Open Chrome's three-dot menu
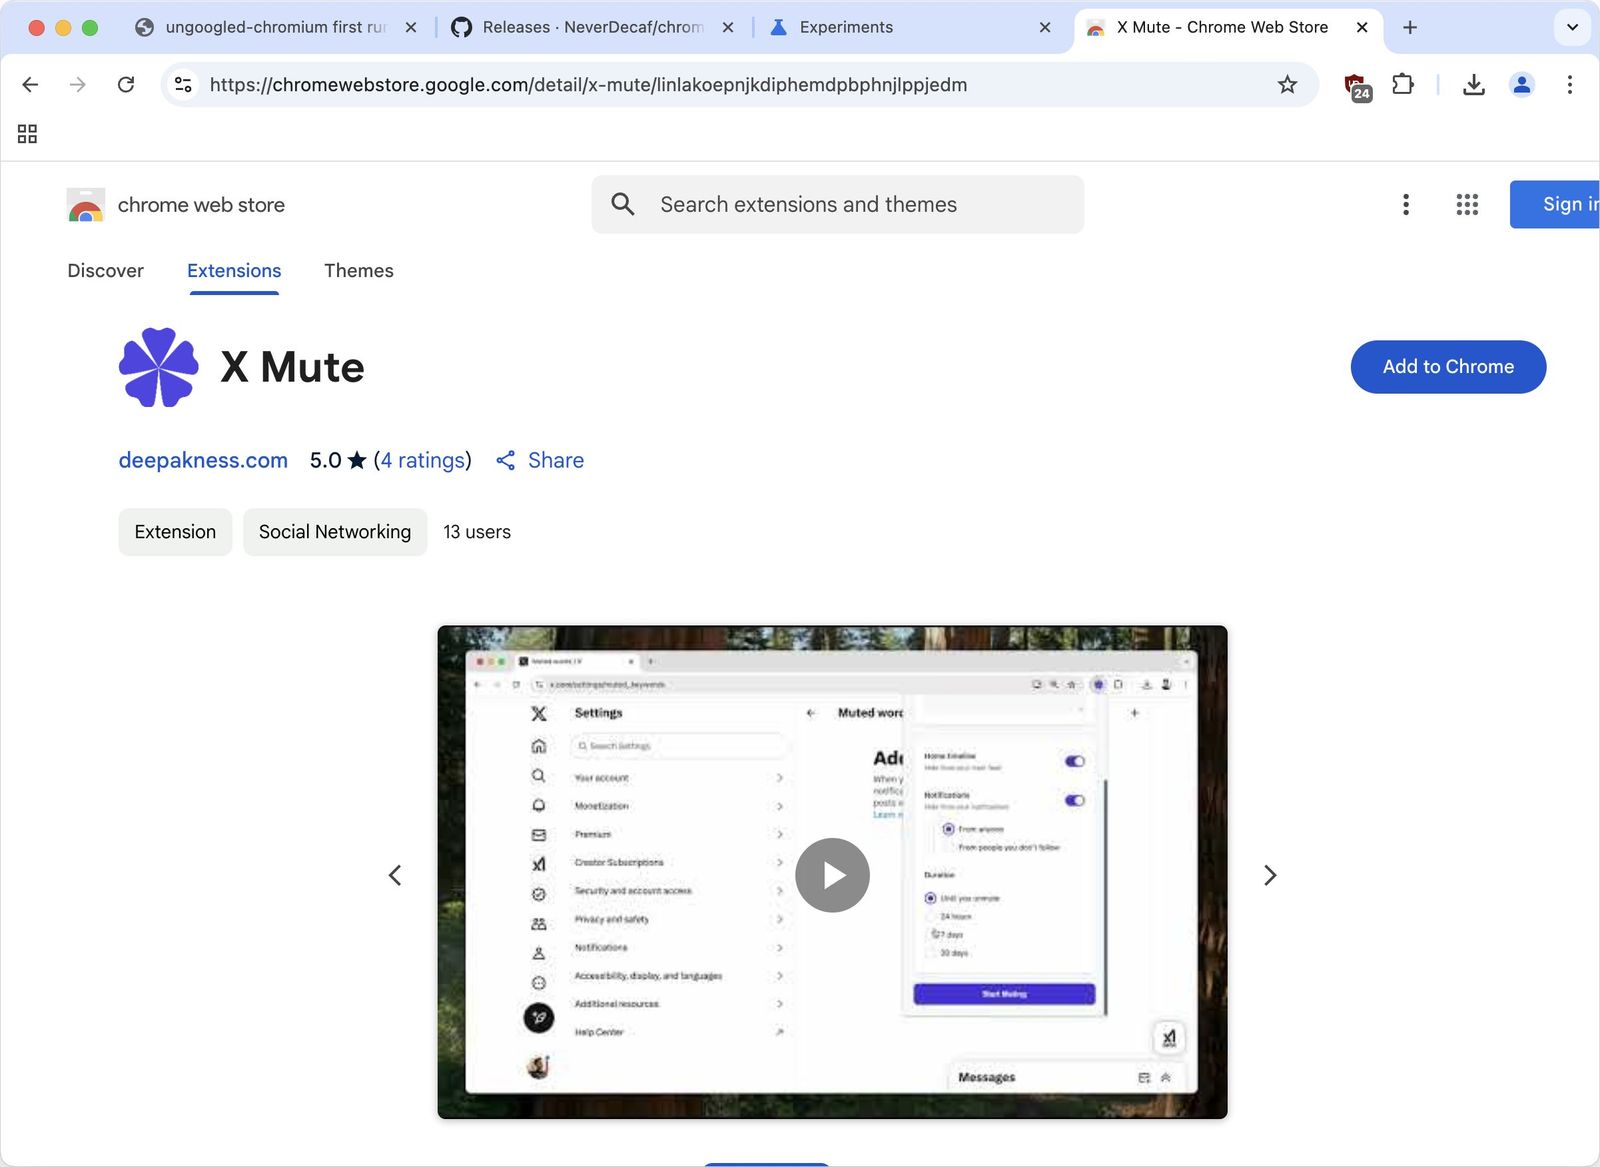The image size is (1600, 1167). (1569, 85)
